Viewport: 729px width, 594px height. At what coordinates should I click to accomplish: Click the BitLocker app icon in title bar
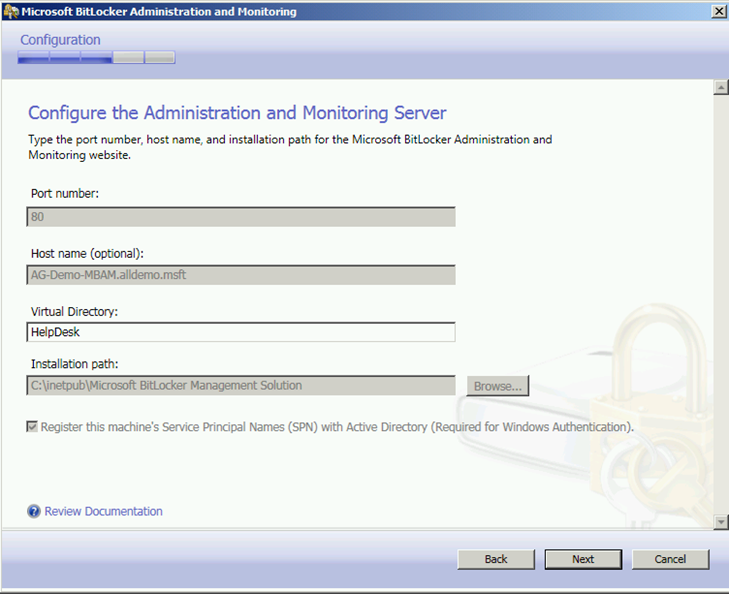11,12
